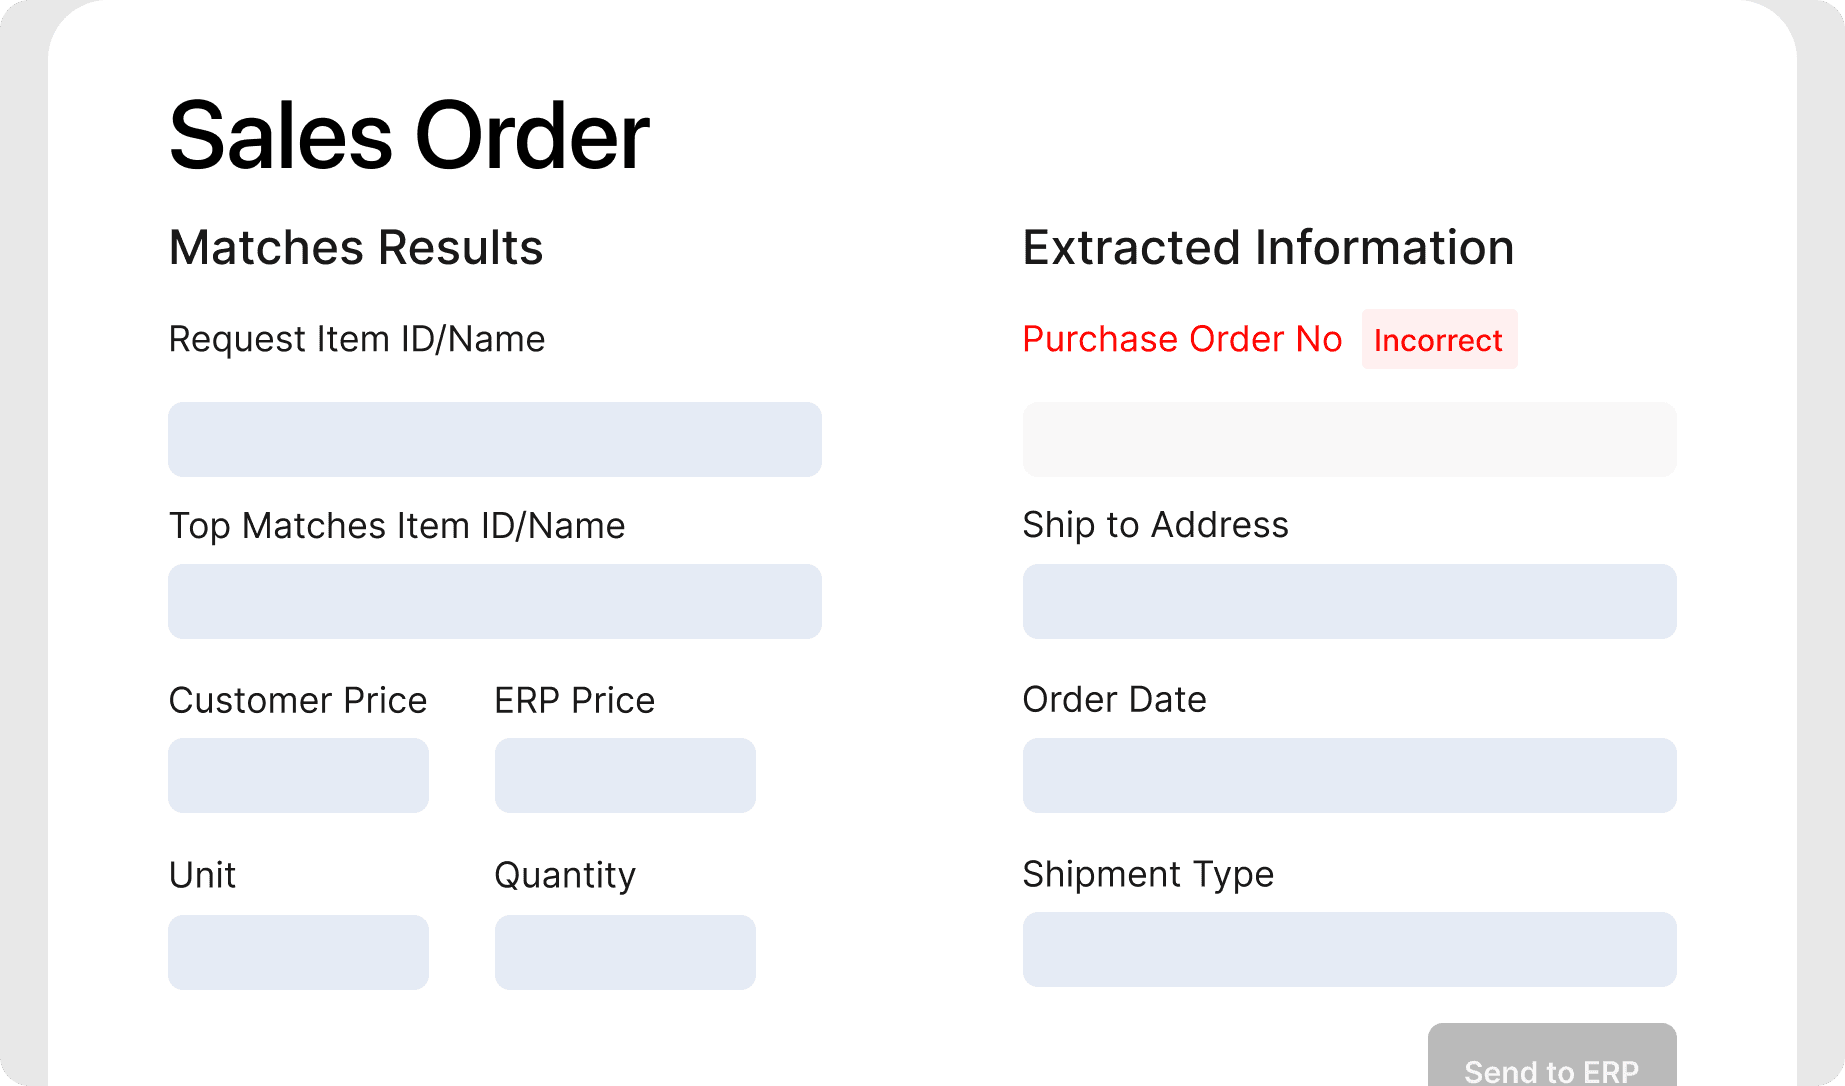Click the Extracted Information section heading
The height and width of the screenshot is (1086, 1845).
1267,247
